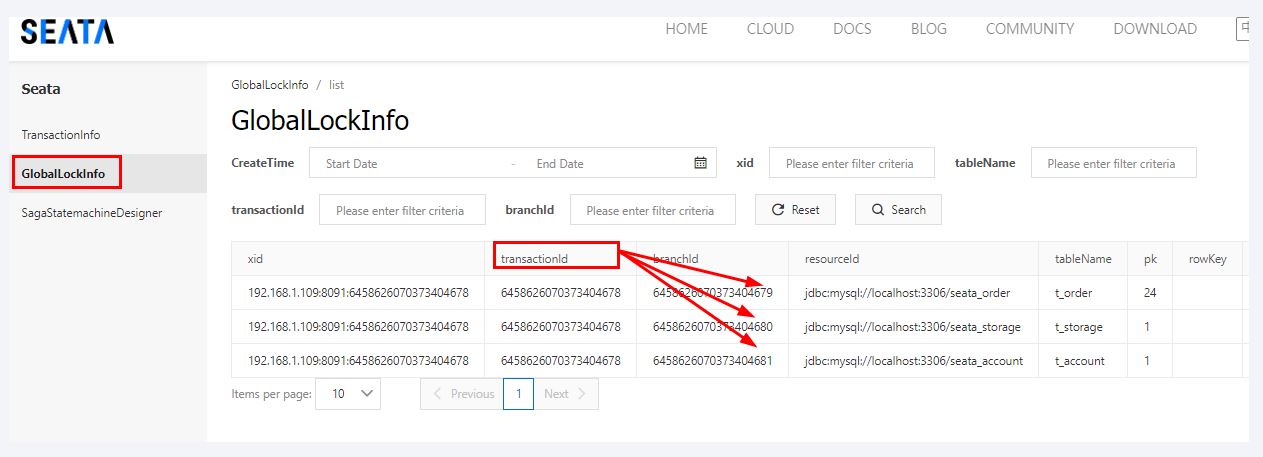Click transactionId cell in the t_storage row
Image resolution: width=1263 pixels, height=457 pixels.
click(560, 327)
